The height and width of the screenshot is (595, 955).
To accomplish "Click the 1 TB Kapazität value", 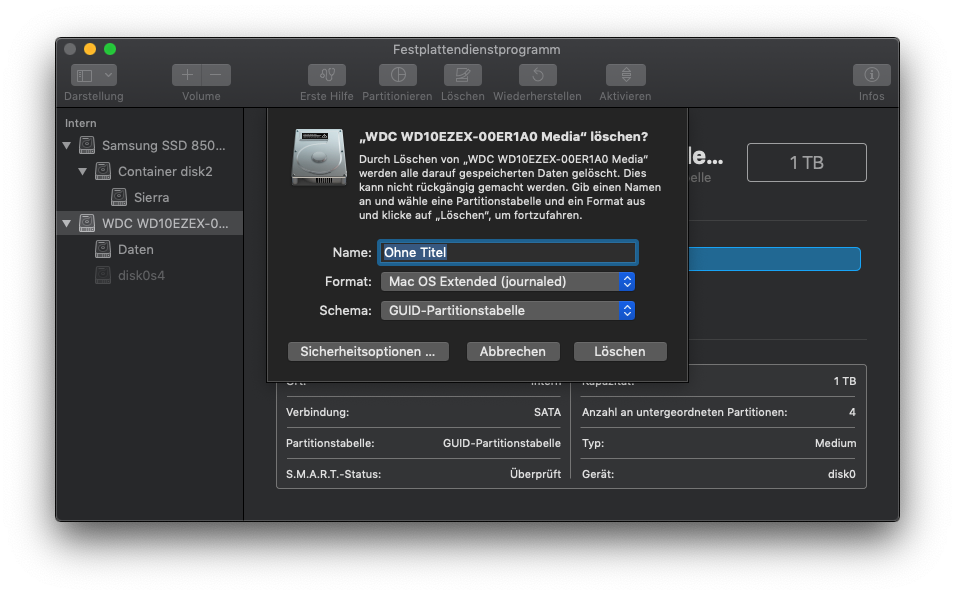I will (845, 381).
